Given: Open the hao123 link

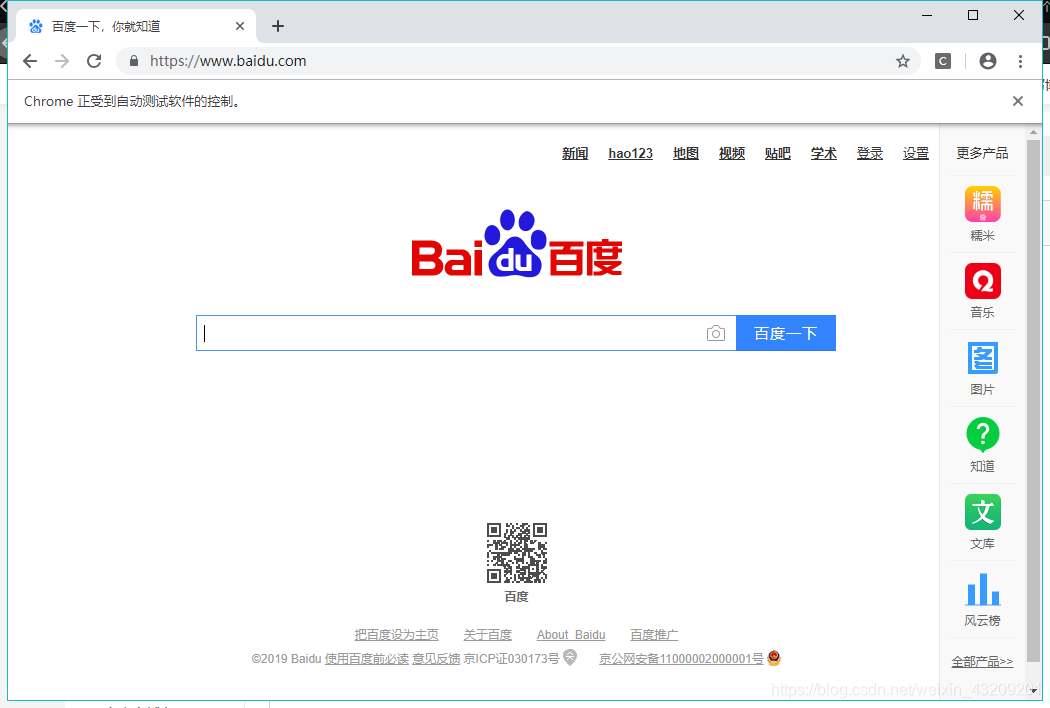Looking at the screenshot, I should [630, 153].
